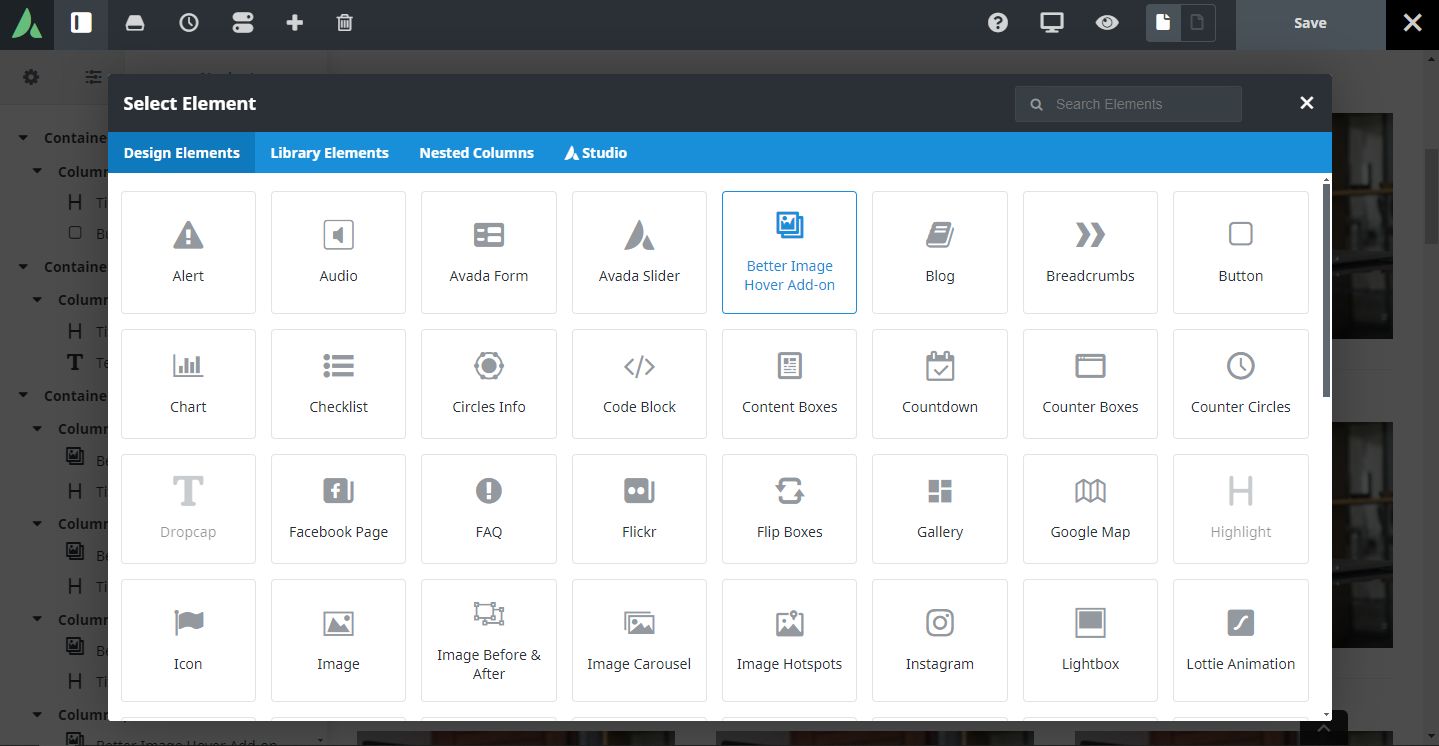This screenshot has height=746, width=1439.
Task: Select the Lottie Animation element
Action: [x=1240, y=640]
